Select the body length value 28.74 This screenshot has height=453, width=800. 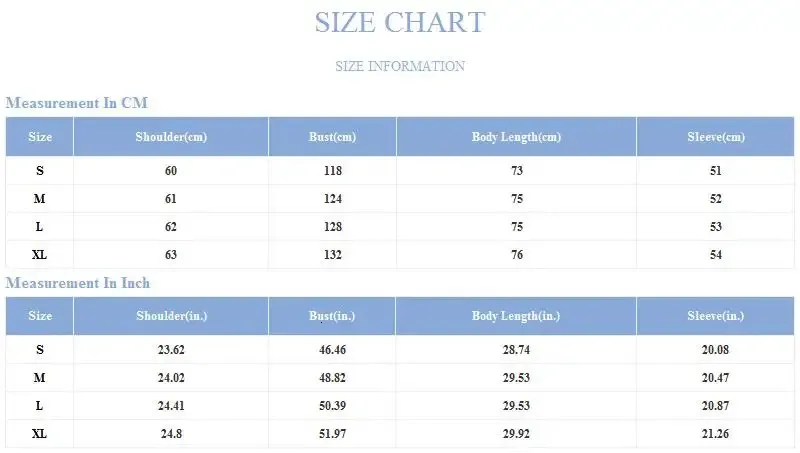pos(516,350)
